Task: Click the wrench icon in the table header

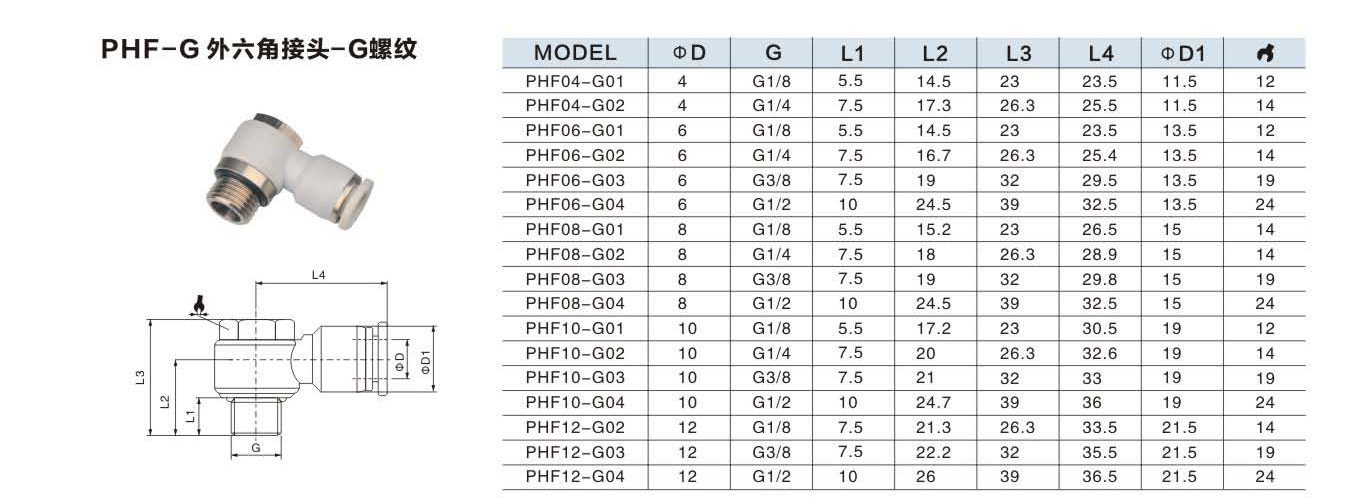Action: pyautogui.click(x=1263, y=53)
